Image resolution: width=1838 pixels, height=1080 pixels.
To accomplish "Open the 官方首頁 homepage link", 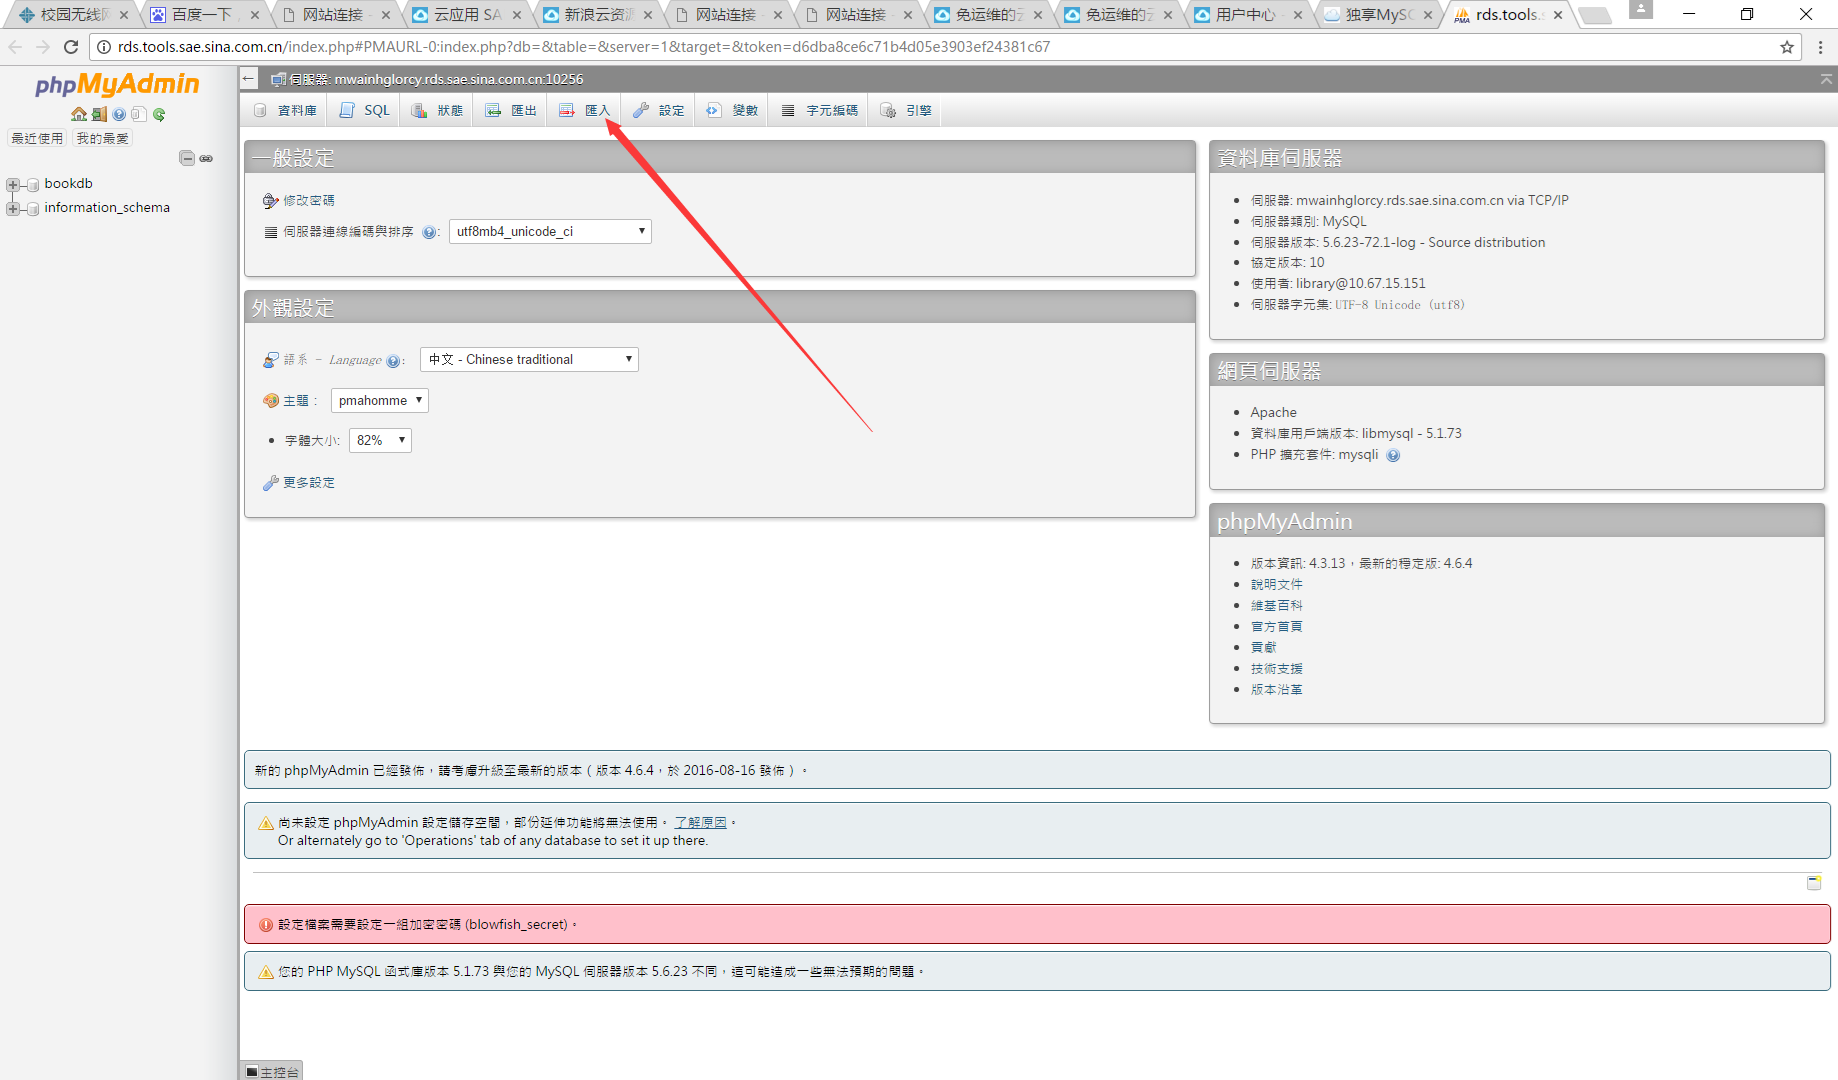I will click(x=1276, y=627).
